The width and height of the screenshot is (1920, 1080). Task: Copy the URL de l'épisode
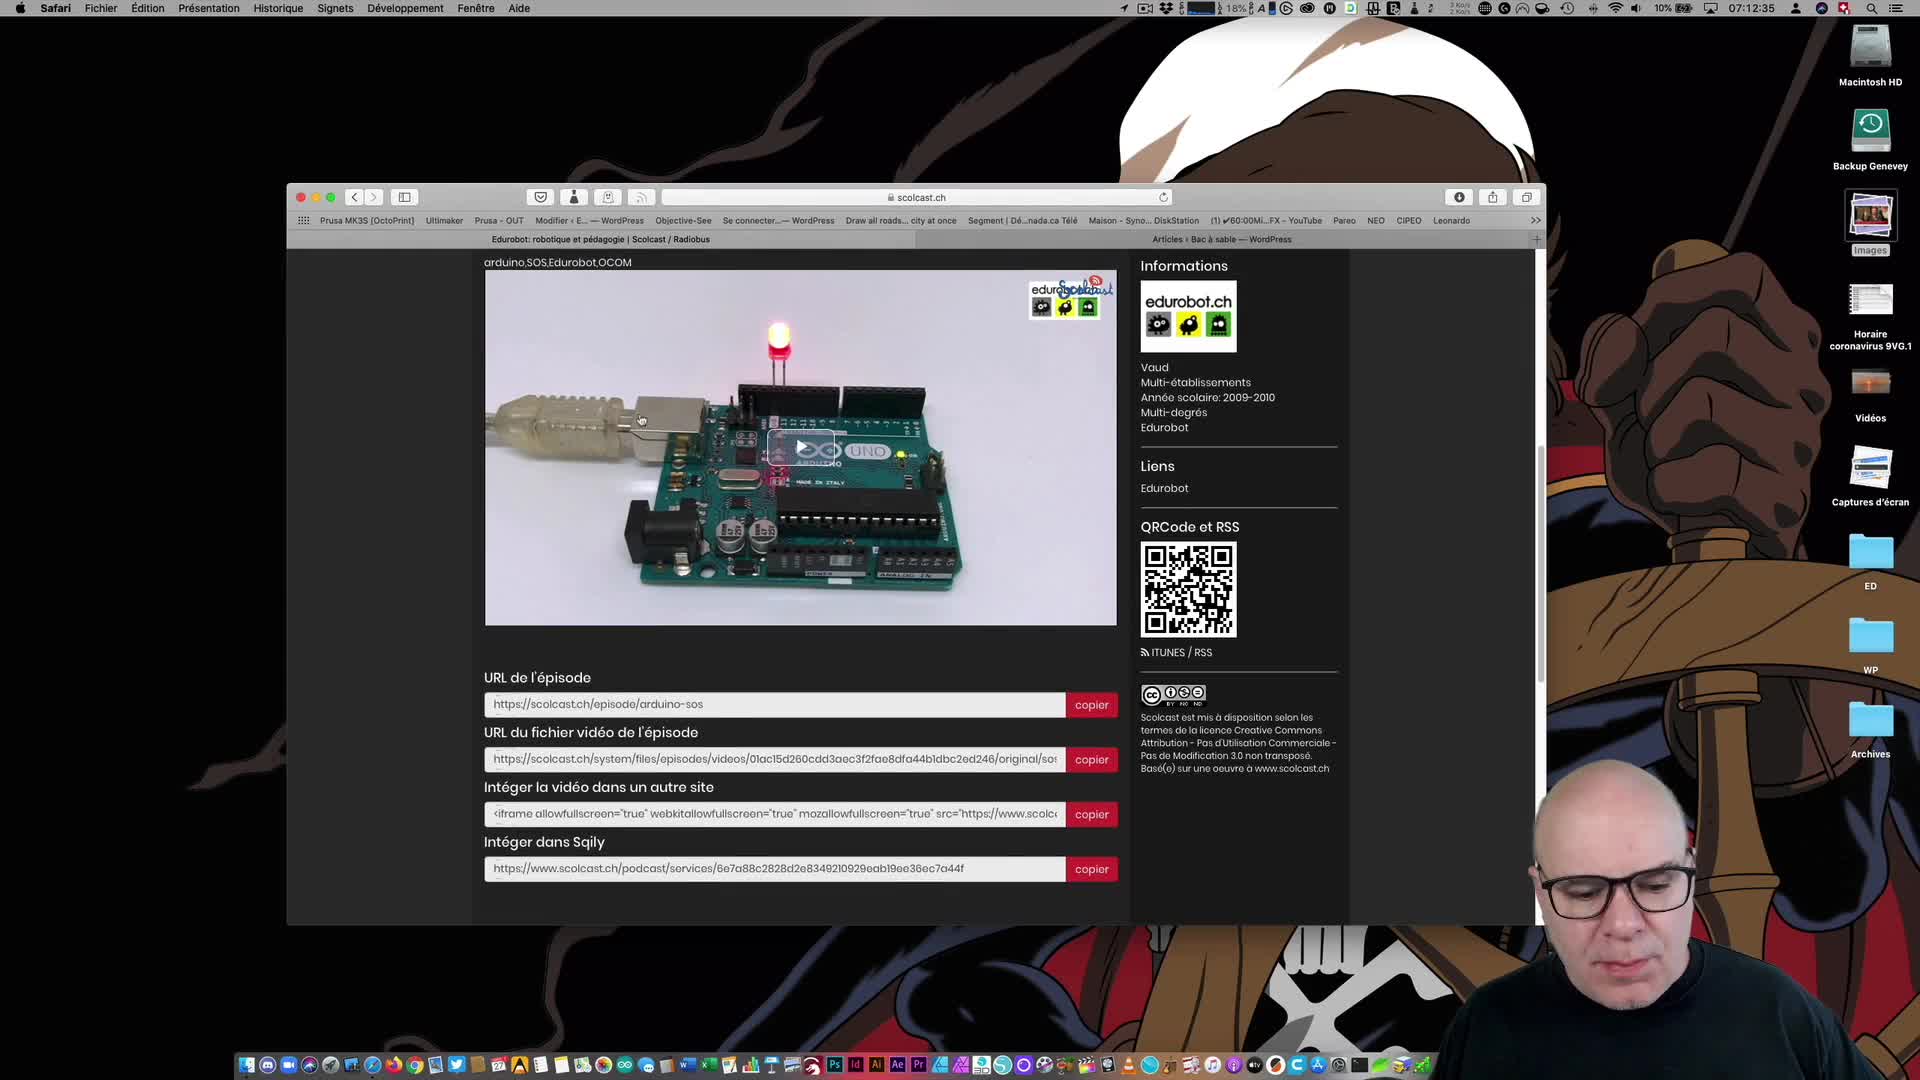point(1091,705)
